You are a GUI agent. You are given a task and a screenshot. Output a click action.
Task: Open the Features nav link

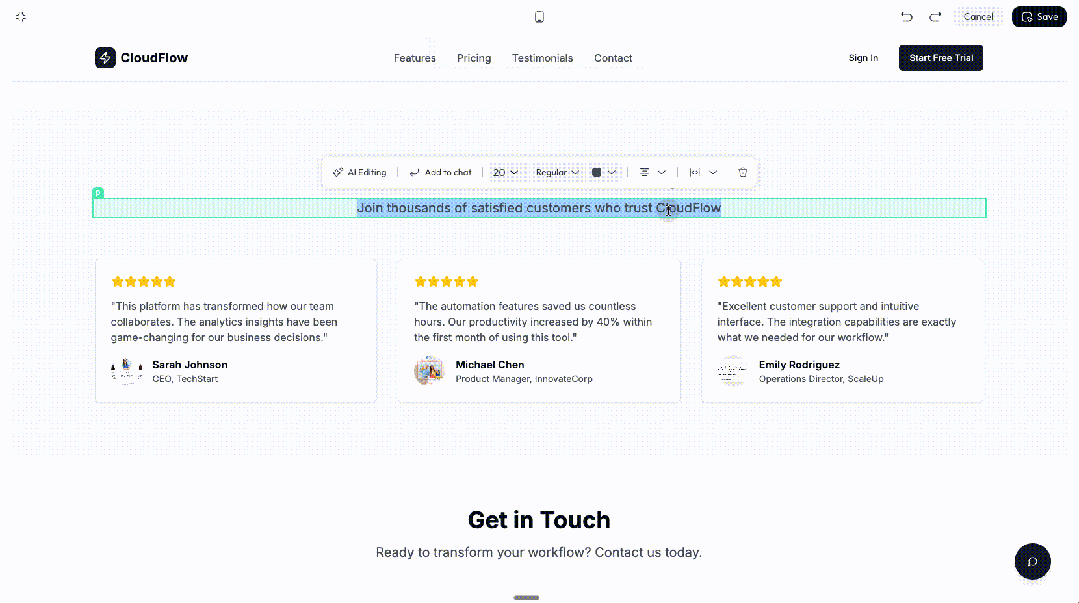[x=414, y=58]
